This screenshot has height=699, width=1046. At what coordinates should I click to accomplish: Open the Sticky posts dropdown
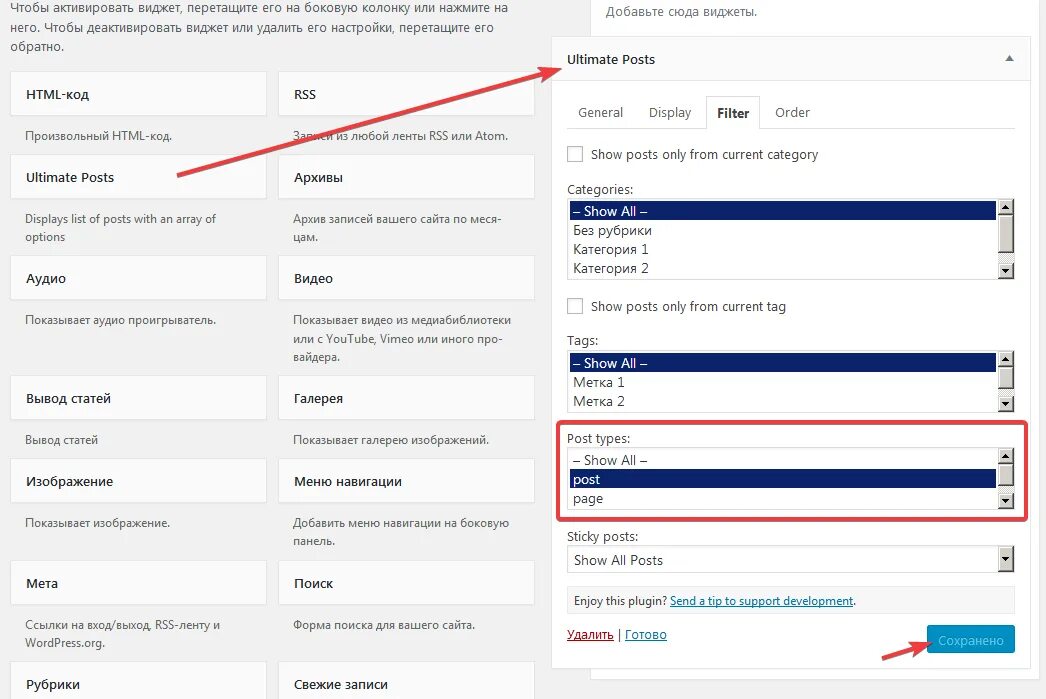[790, 560]
